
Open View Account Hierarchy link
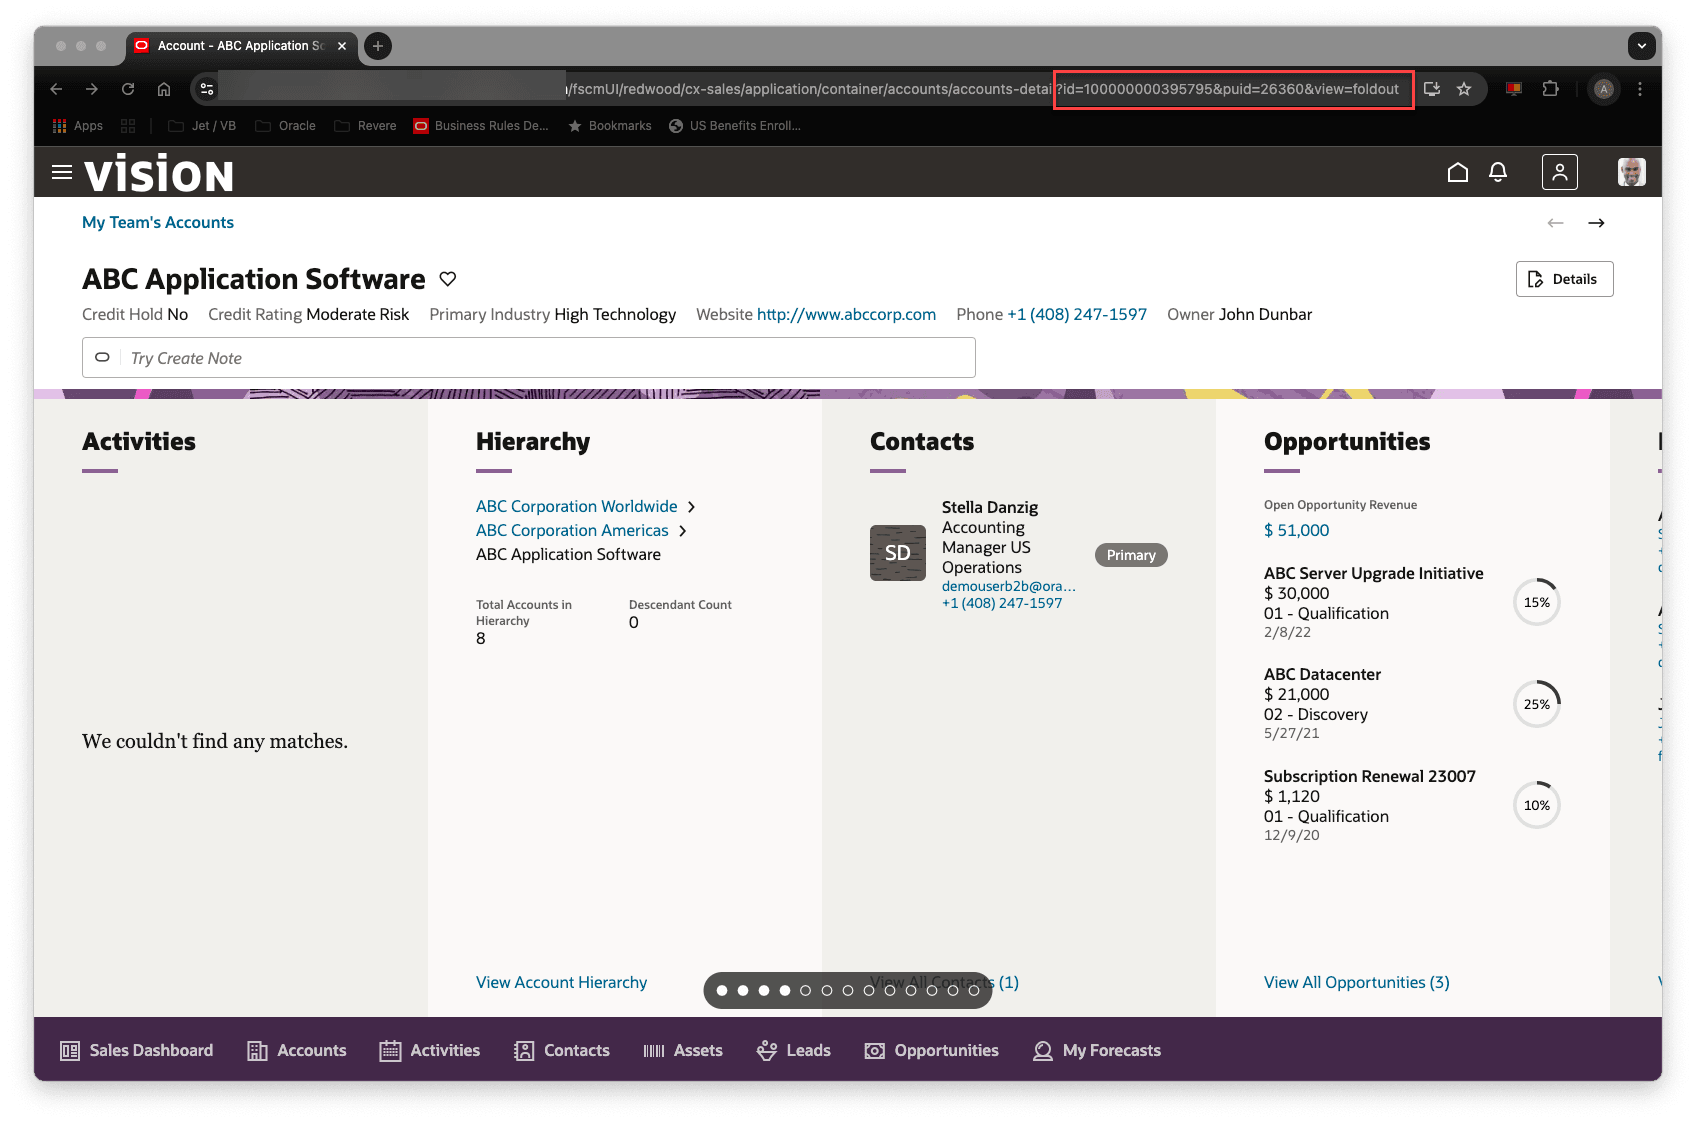click(561, 982)
